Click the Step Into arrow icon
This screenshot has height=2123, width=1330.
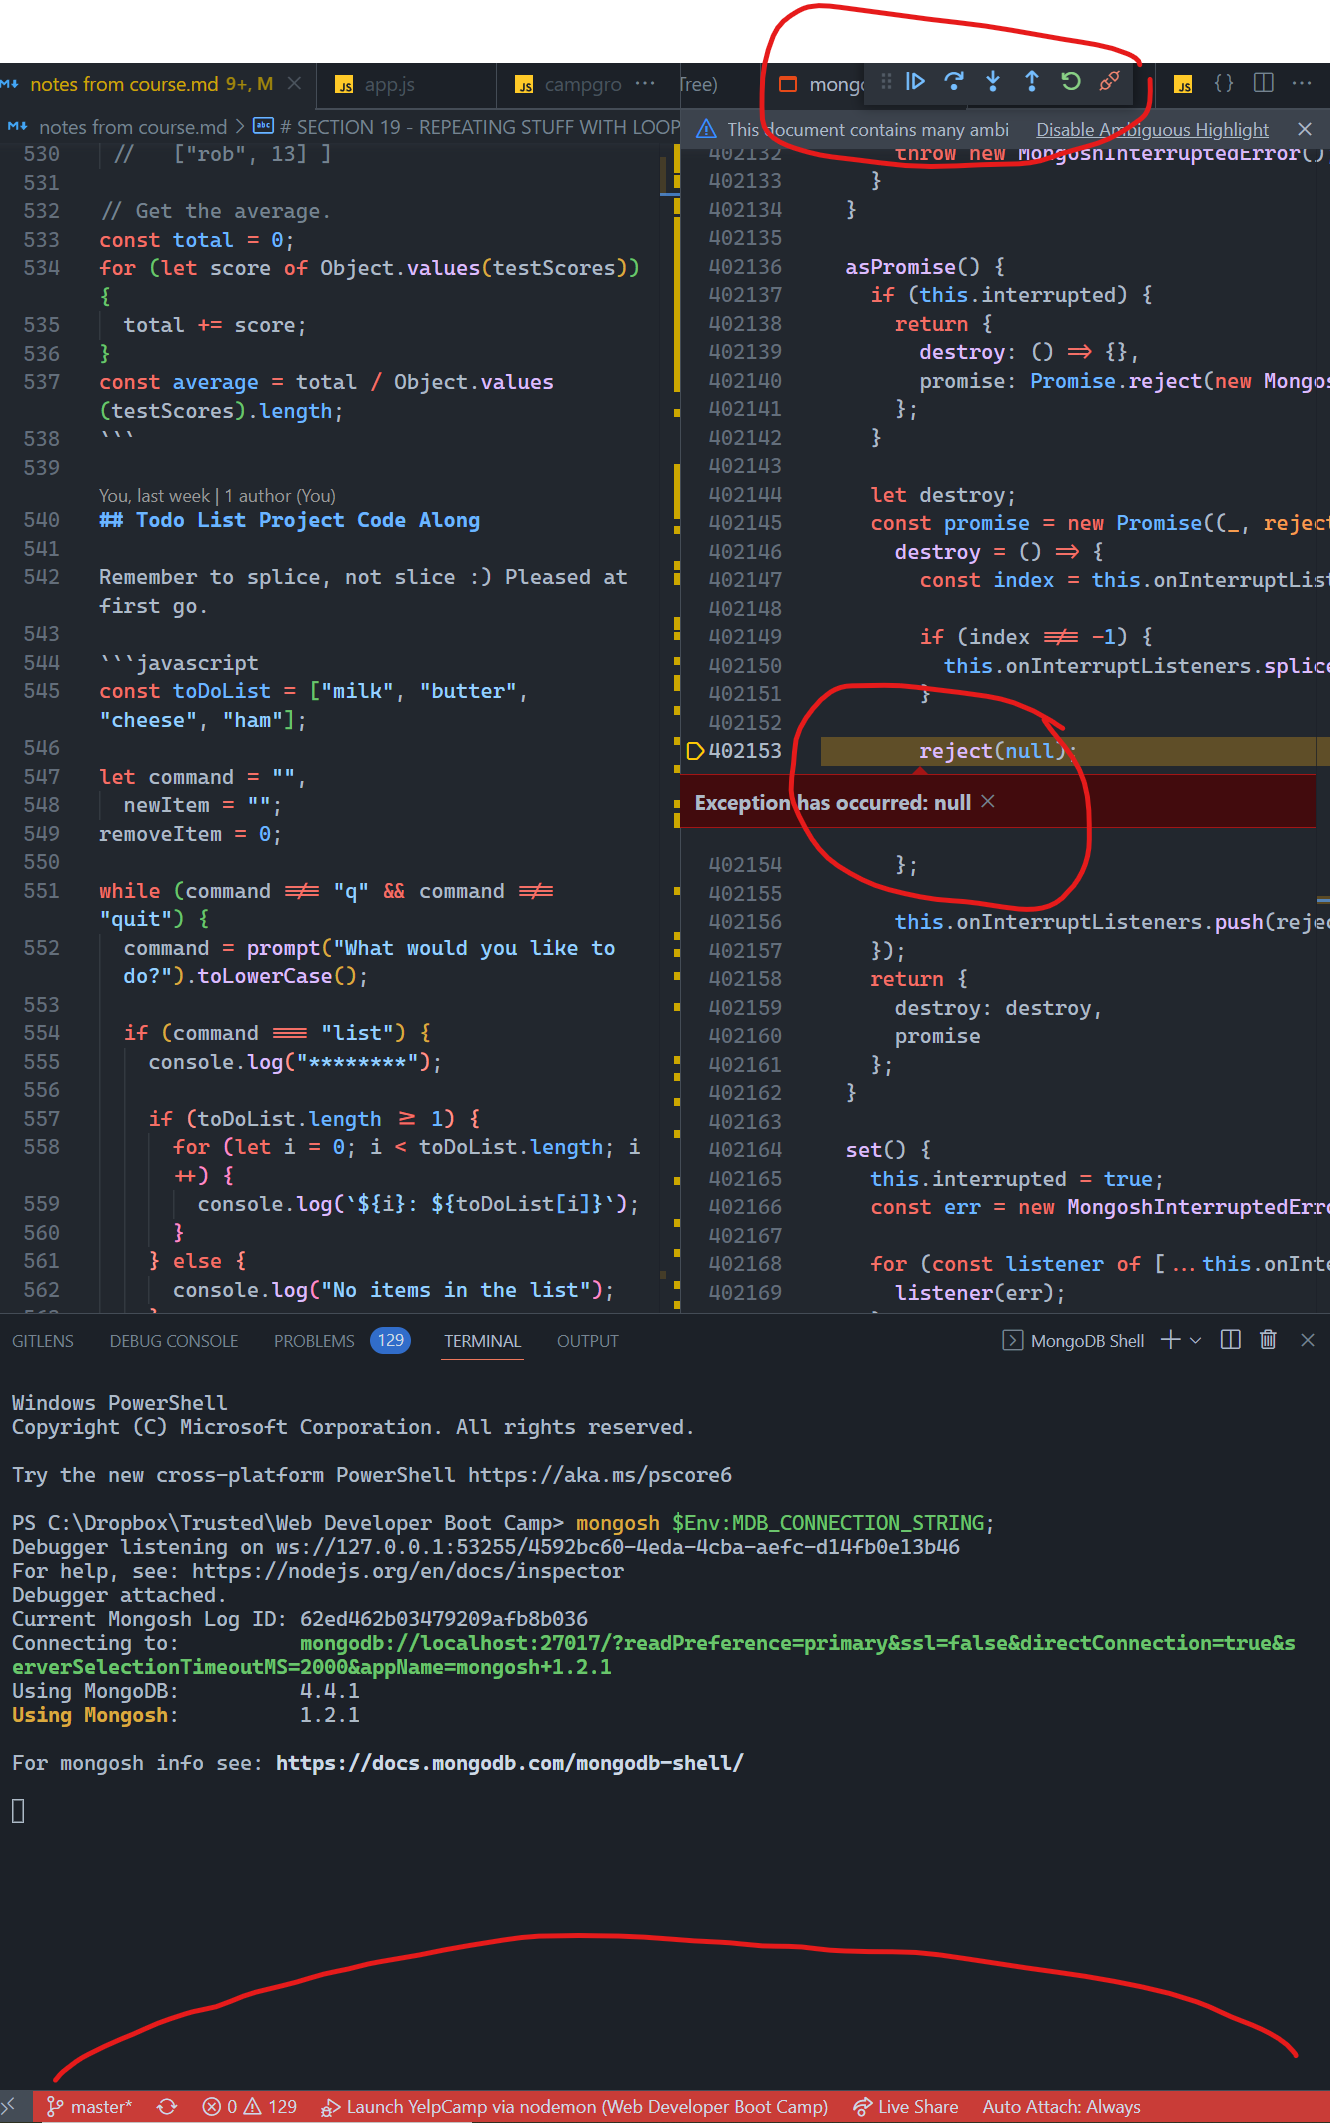tap(993, 82)
